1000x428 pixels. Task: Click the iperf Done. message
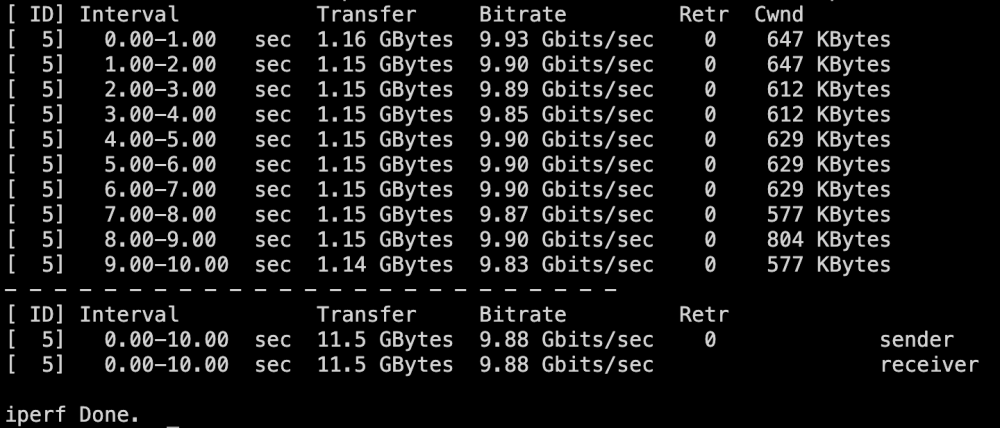[x=73, y=415]
